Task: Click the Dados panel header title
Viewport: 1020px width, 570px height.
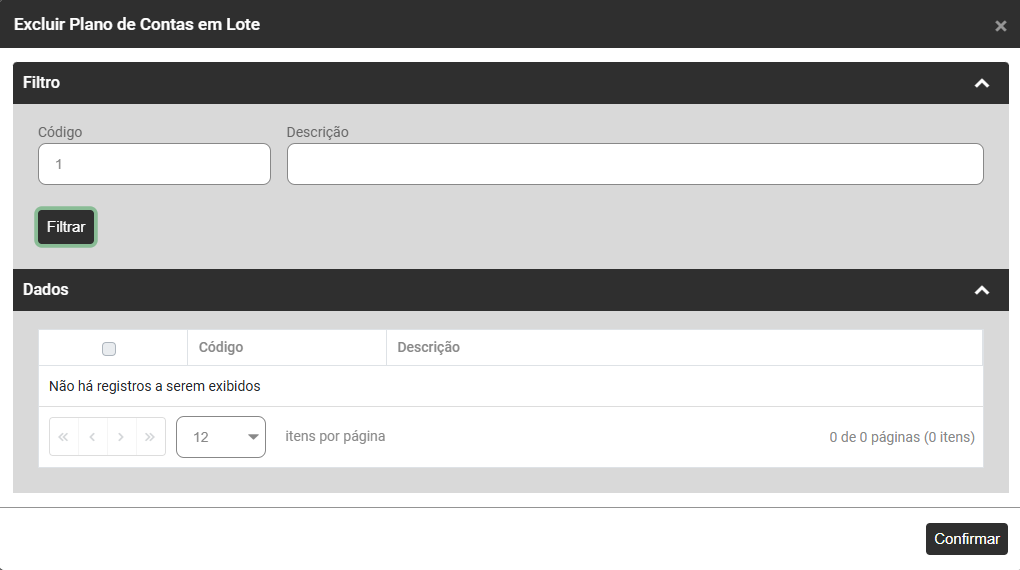Action: [x=46, y=290]
